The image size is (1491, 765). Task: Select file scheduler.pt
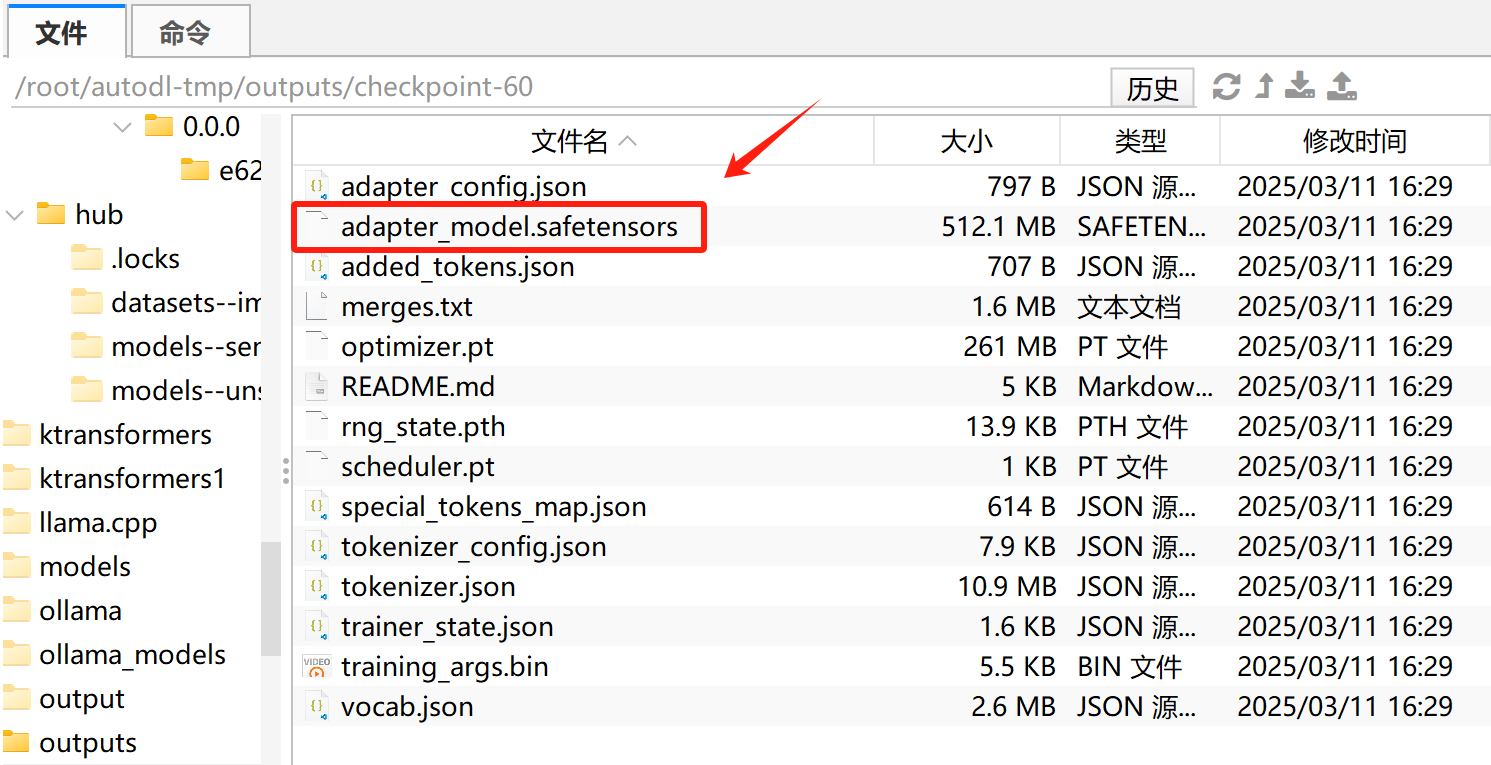point(418,466)
